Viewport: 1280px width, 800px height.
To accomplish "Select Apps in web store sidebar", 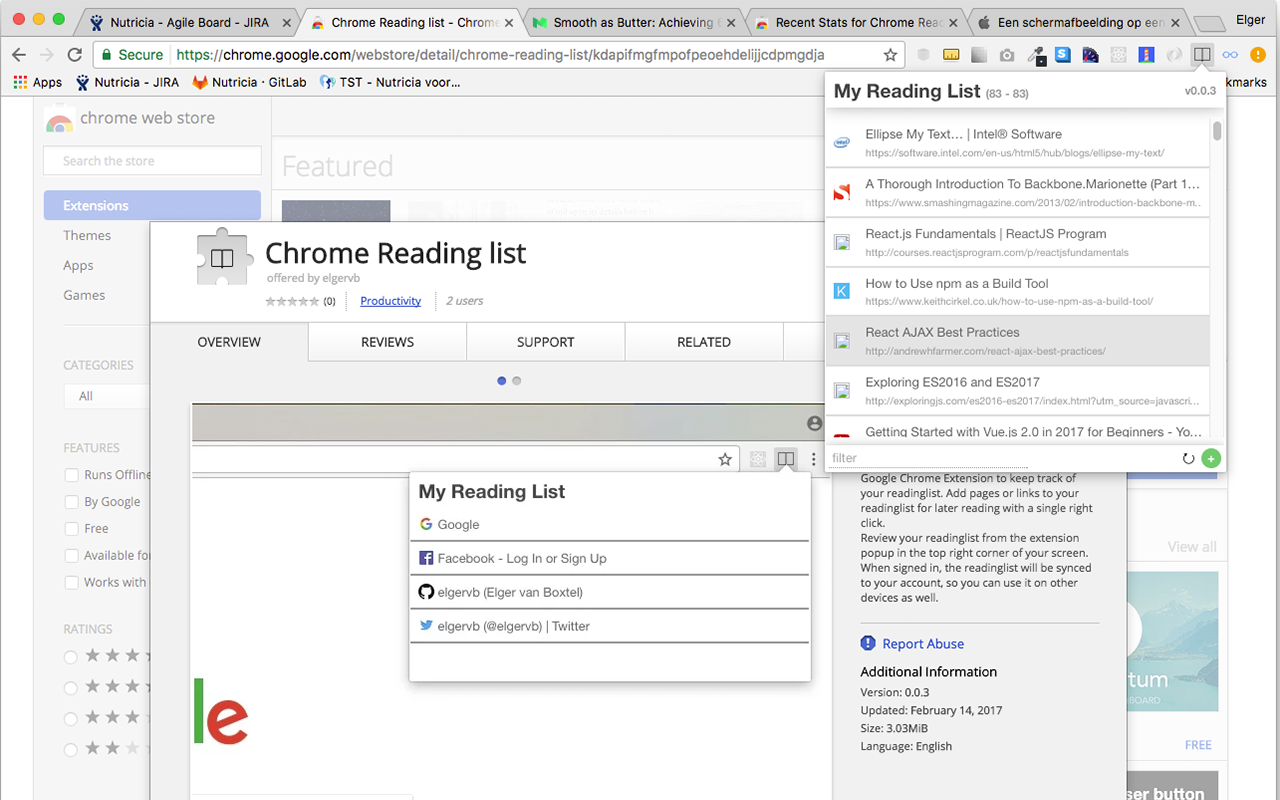I will click(x=78, y=266).
